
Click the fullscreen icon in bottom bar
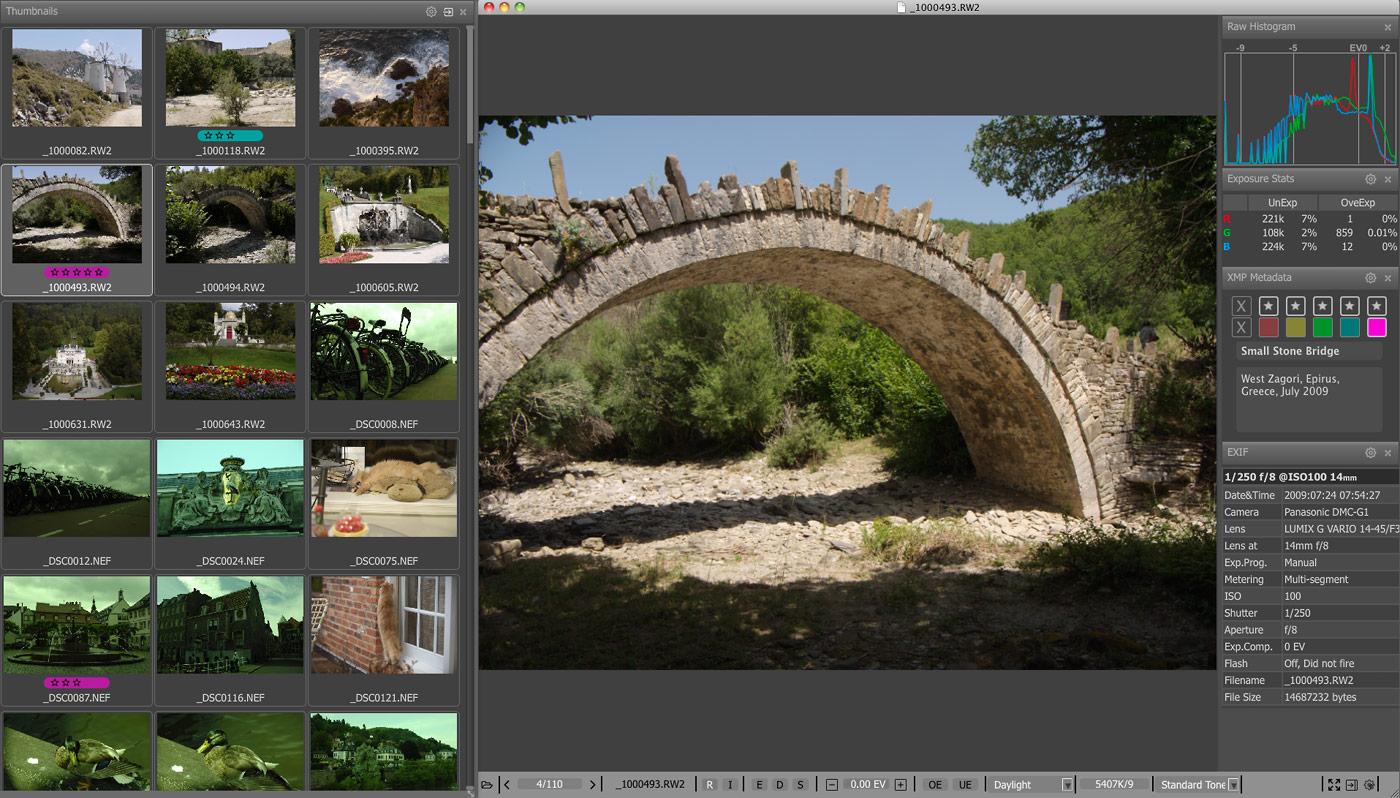1333,785
